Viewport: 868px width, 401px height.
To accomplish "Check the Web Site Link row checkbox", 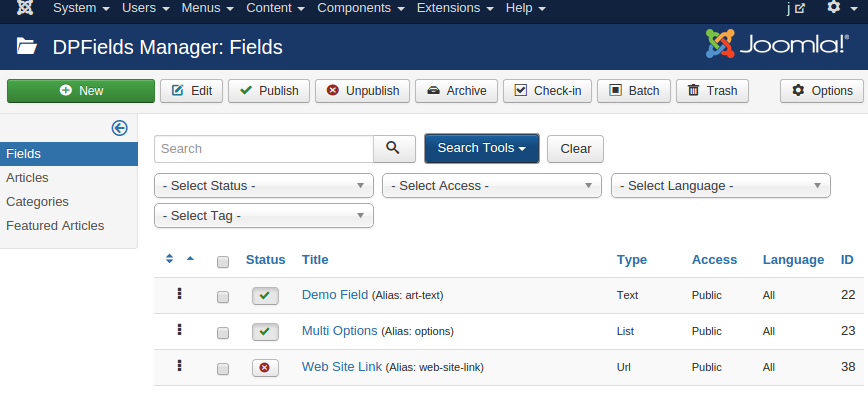I will pos(223,369).
